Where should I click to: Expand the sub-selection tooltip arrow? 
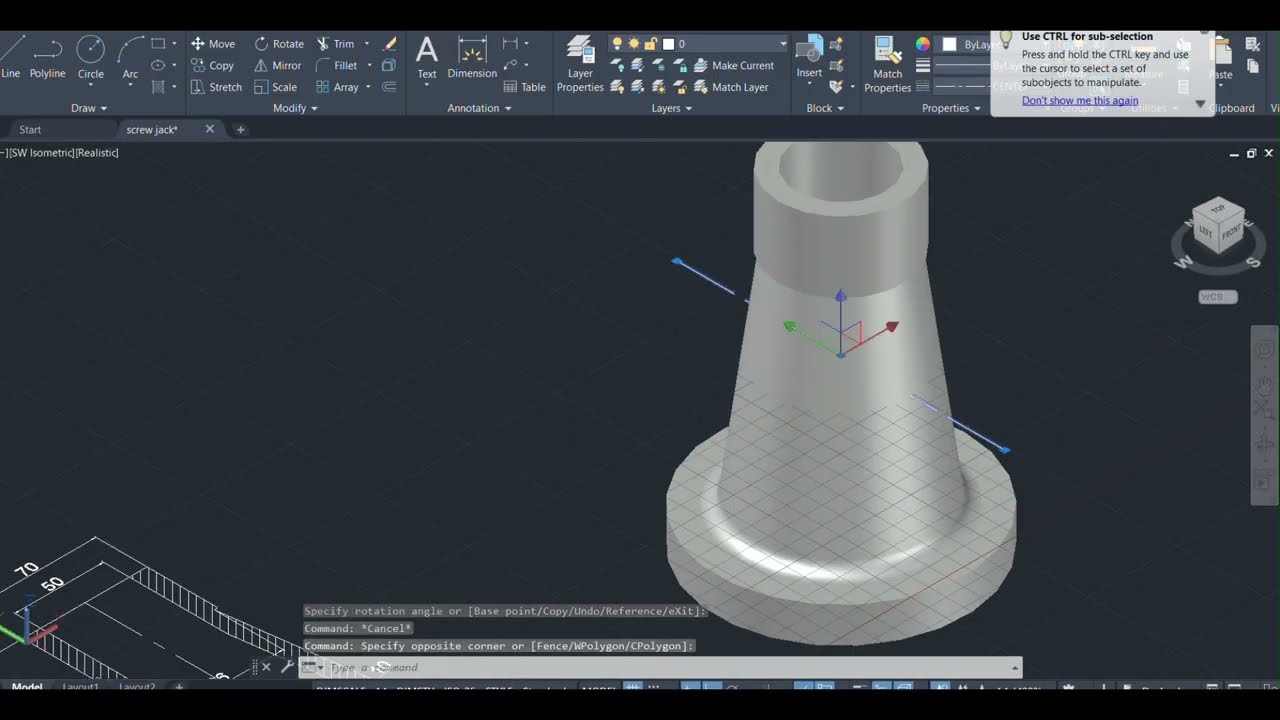pyautogui.click(x=1200, y=103)
